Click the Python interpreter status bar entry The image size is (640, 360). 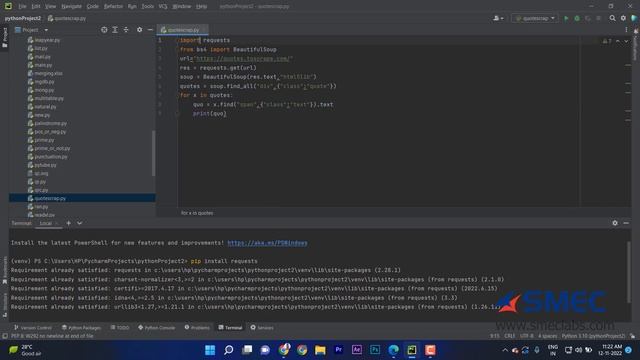click(x=593, y=336)
